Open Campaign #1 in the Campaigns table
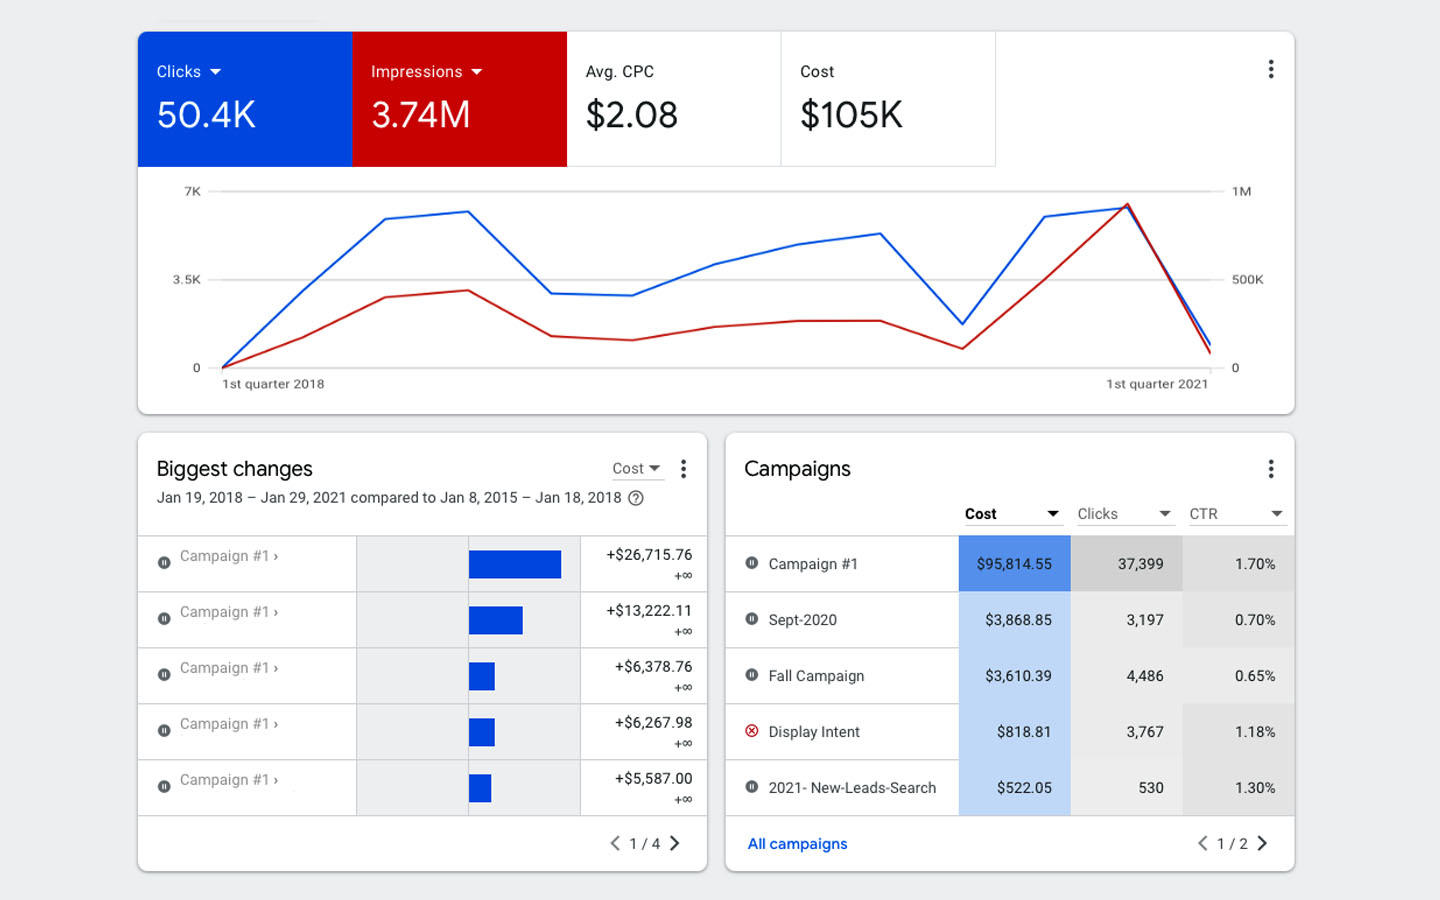The image size is (1440, 900). point(813,564)
